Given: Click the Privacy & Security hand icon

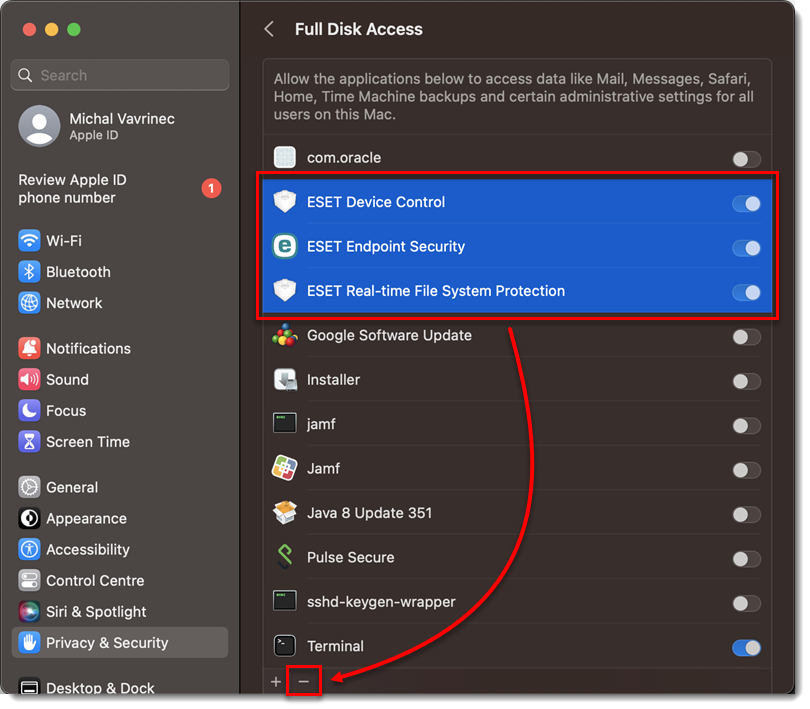Looking at the screenshot, I should pyautogui.click(x=29, y=642).
